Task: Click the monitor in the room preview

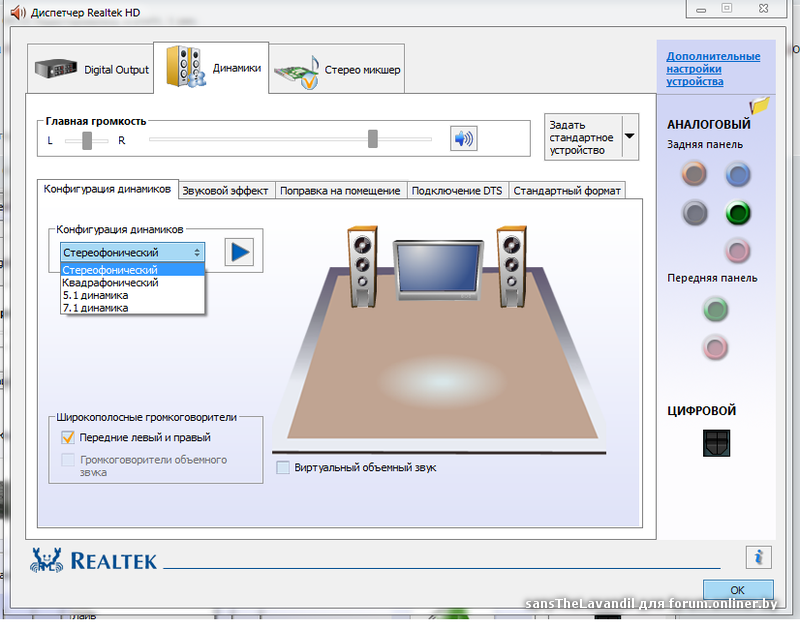Action: click(438, 269)
